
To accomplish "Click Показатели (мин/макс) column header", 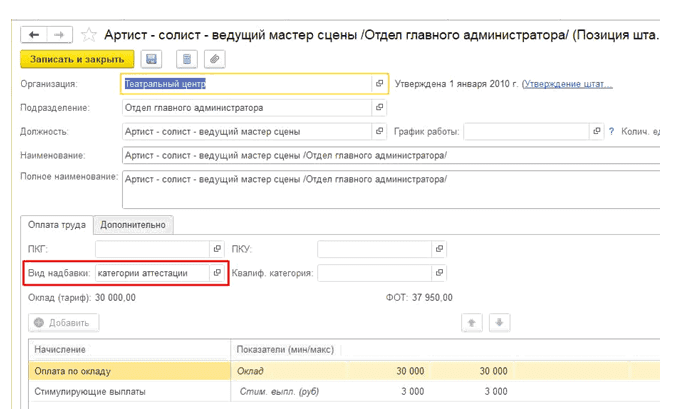I will tap(285, 350).
